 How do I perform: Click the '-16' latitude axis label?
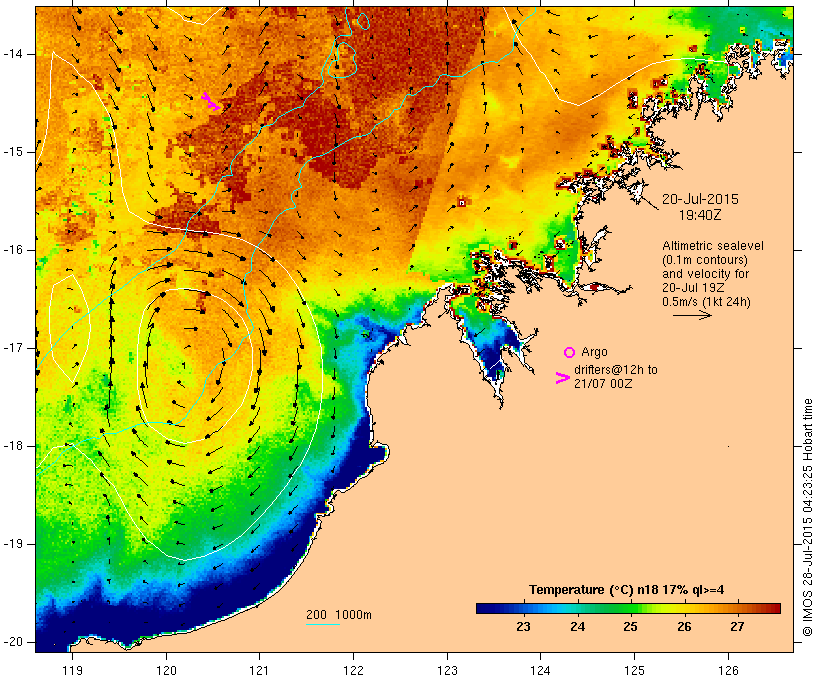[12, 250]
